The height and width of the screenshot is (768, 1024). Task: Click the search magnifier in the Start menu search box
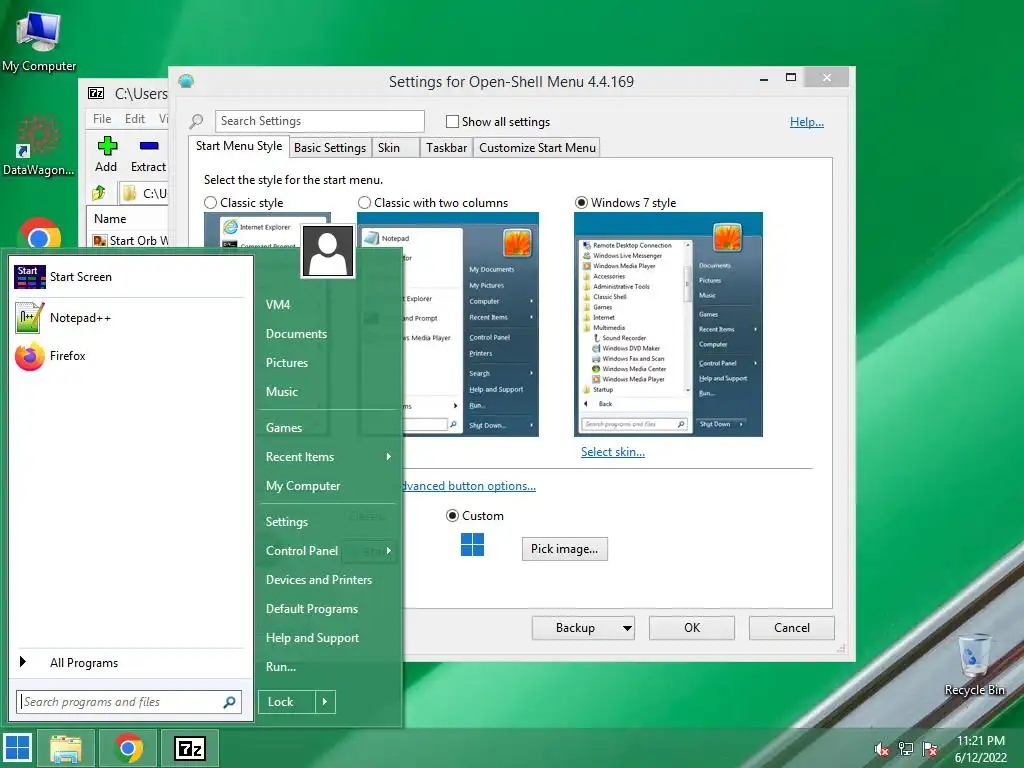(x=229, y=702)
